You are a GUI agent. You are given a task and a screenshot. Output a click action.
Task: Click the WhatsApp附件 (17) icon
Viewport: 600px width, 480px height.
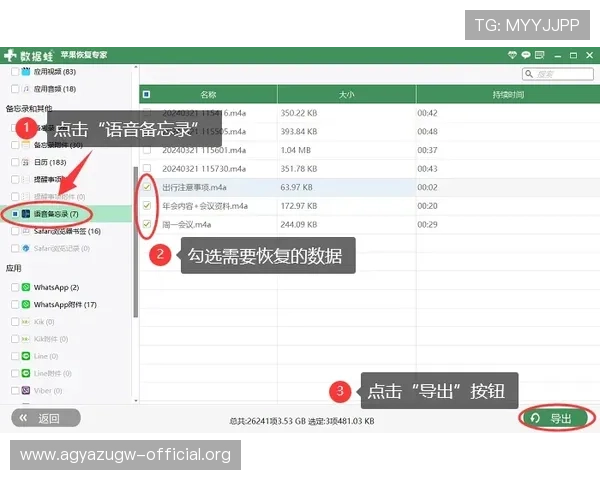tap(26, 304)
